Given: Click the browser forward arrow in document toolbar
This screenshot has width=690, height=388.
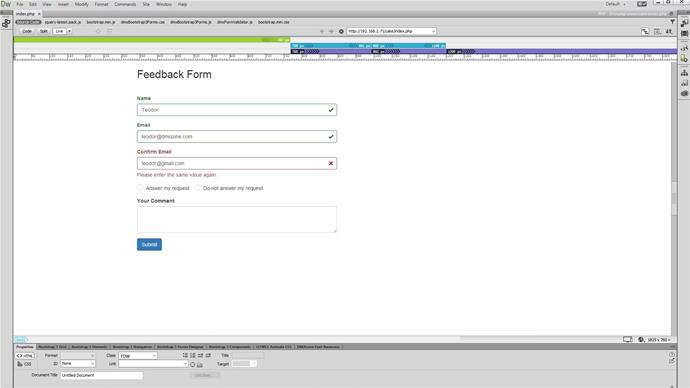Looking at the screenshot, I should (x=331, y=31).
